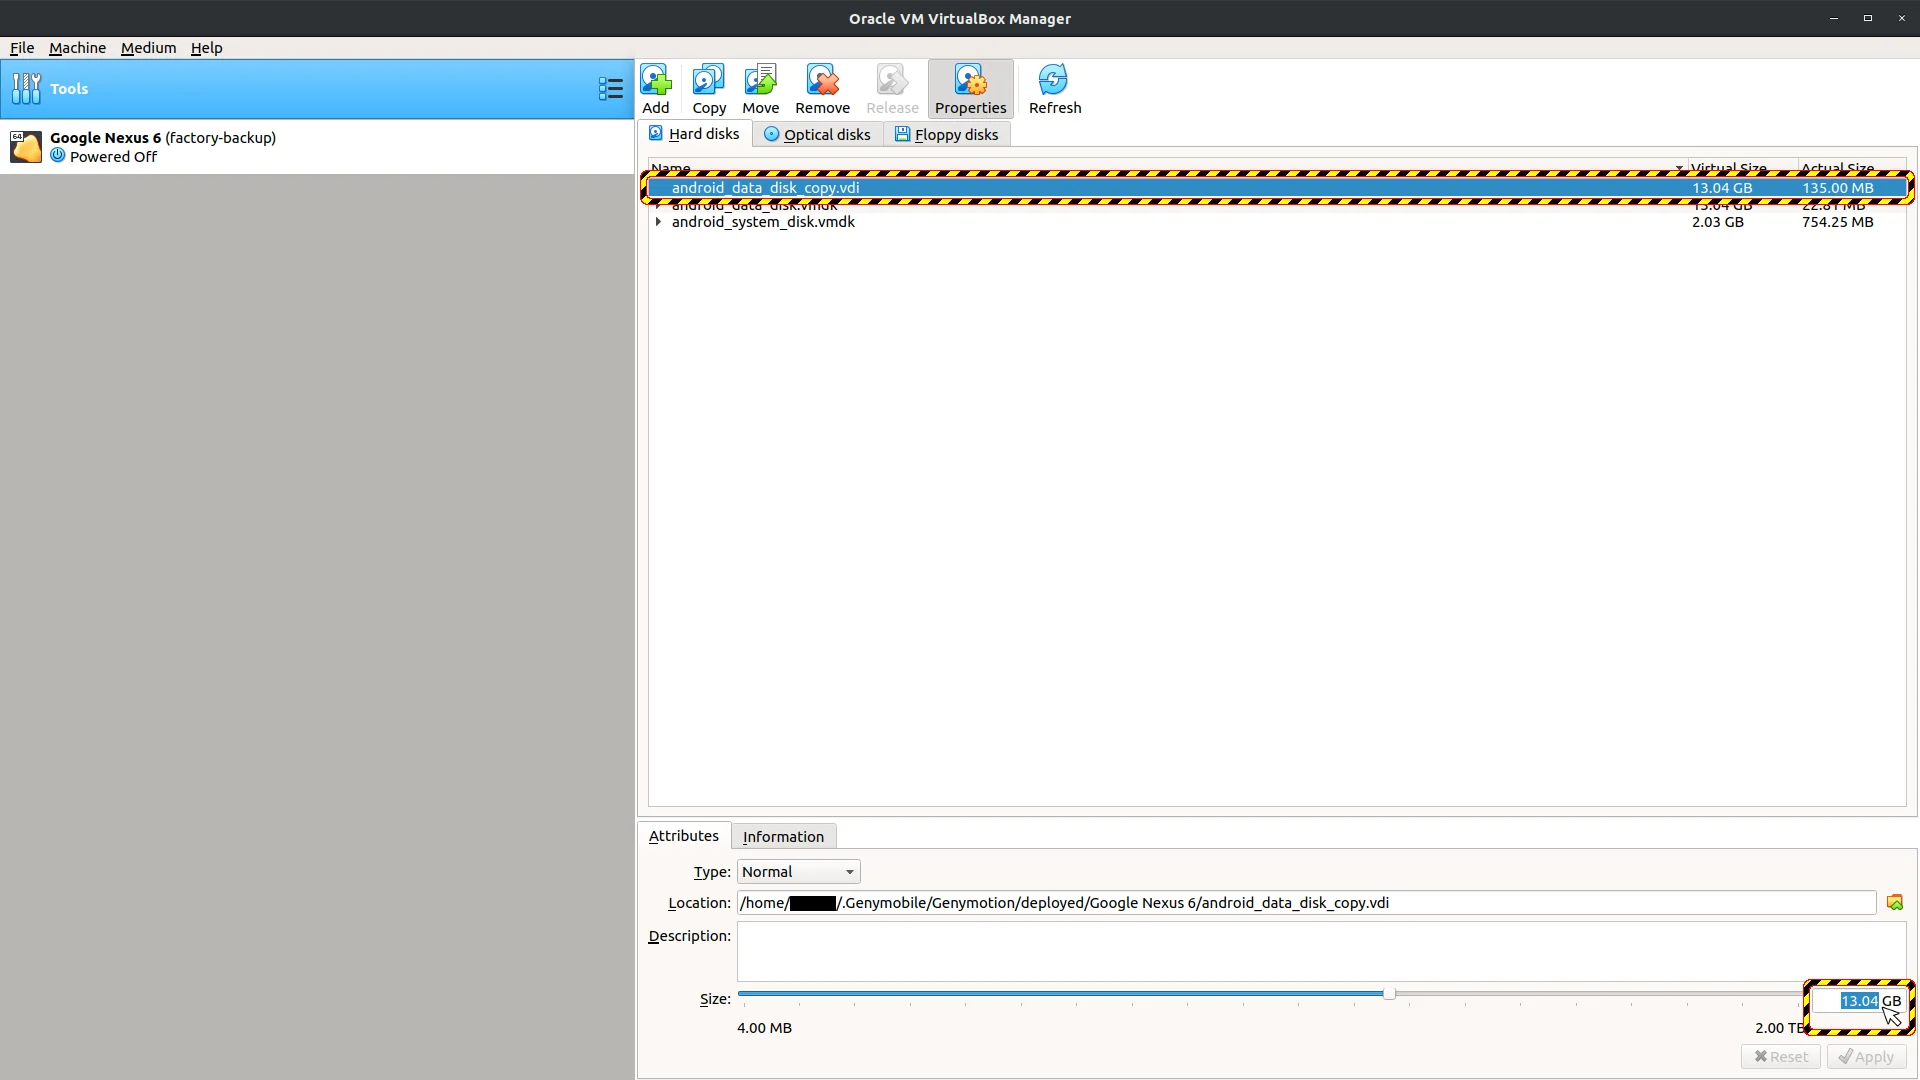Open the Machine menu

77,47
